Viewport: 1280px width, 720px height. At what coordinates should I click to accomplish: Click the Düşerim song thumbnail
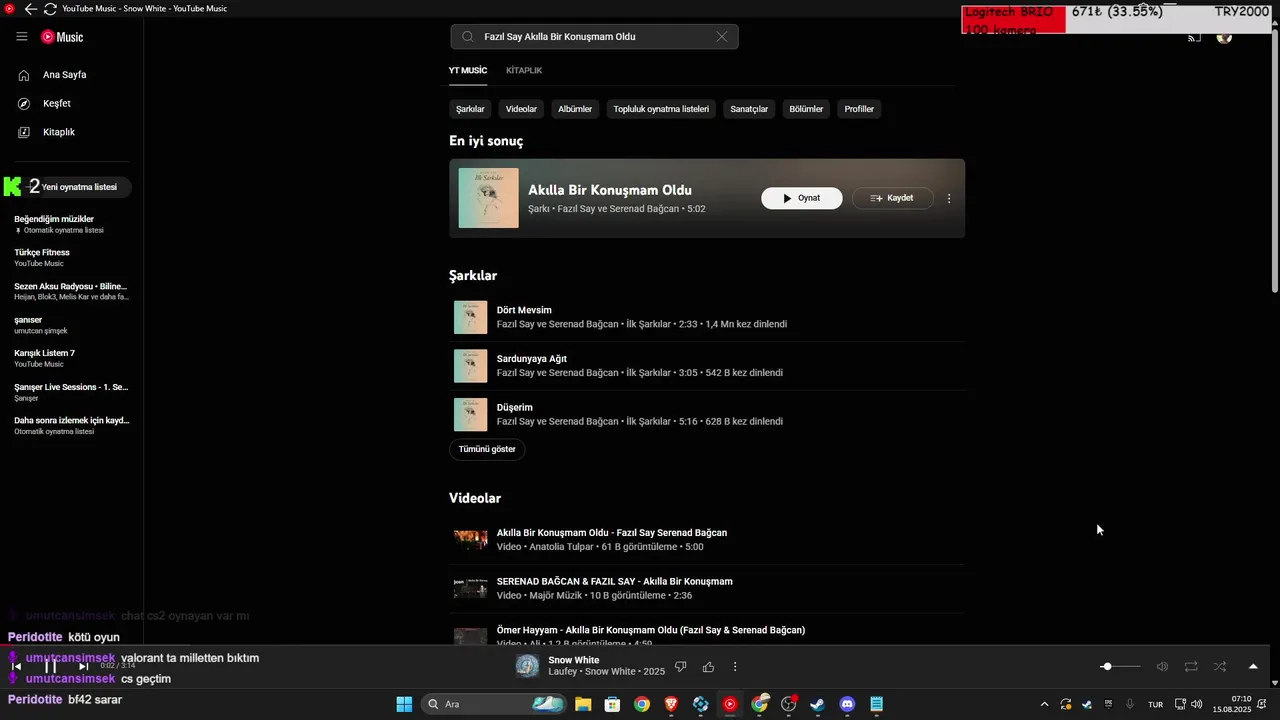pyautogui.click(x=470, y=415)
